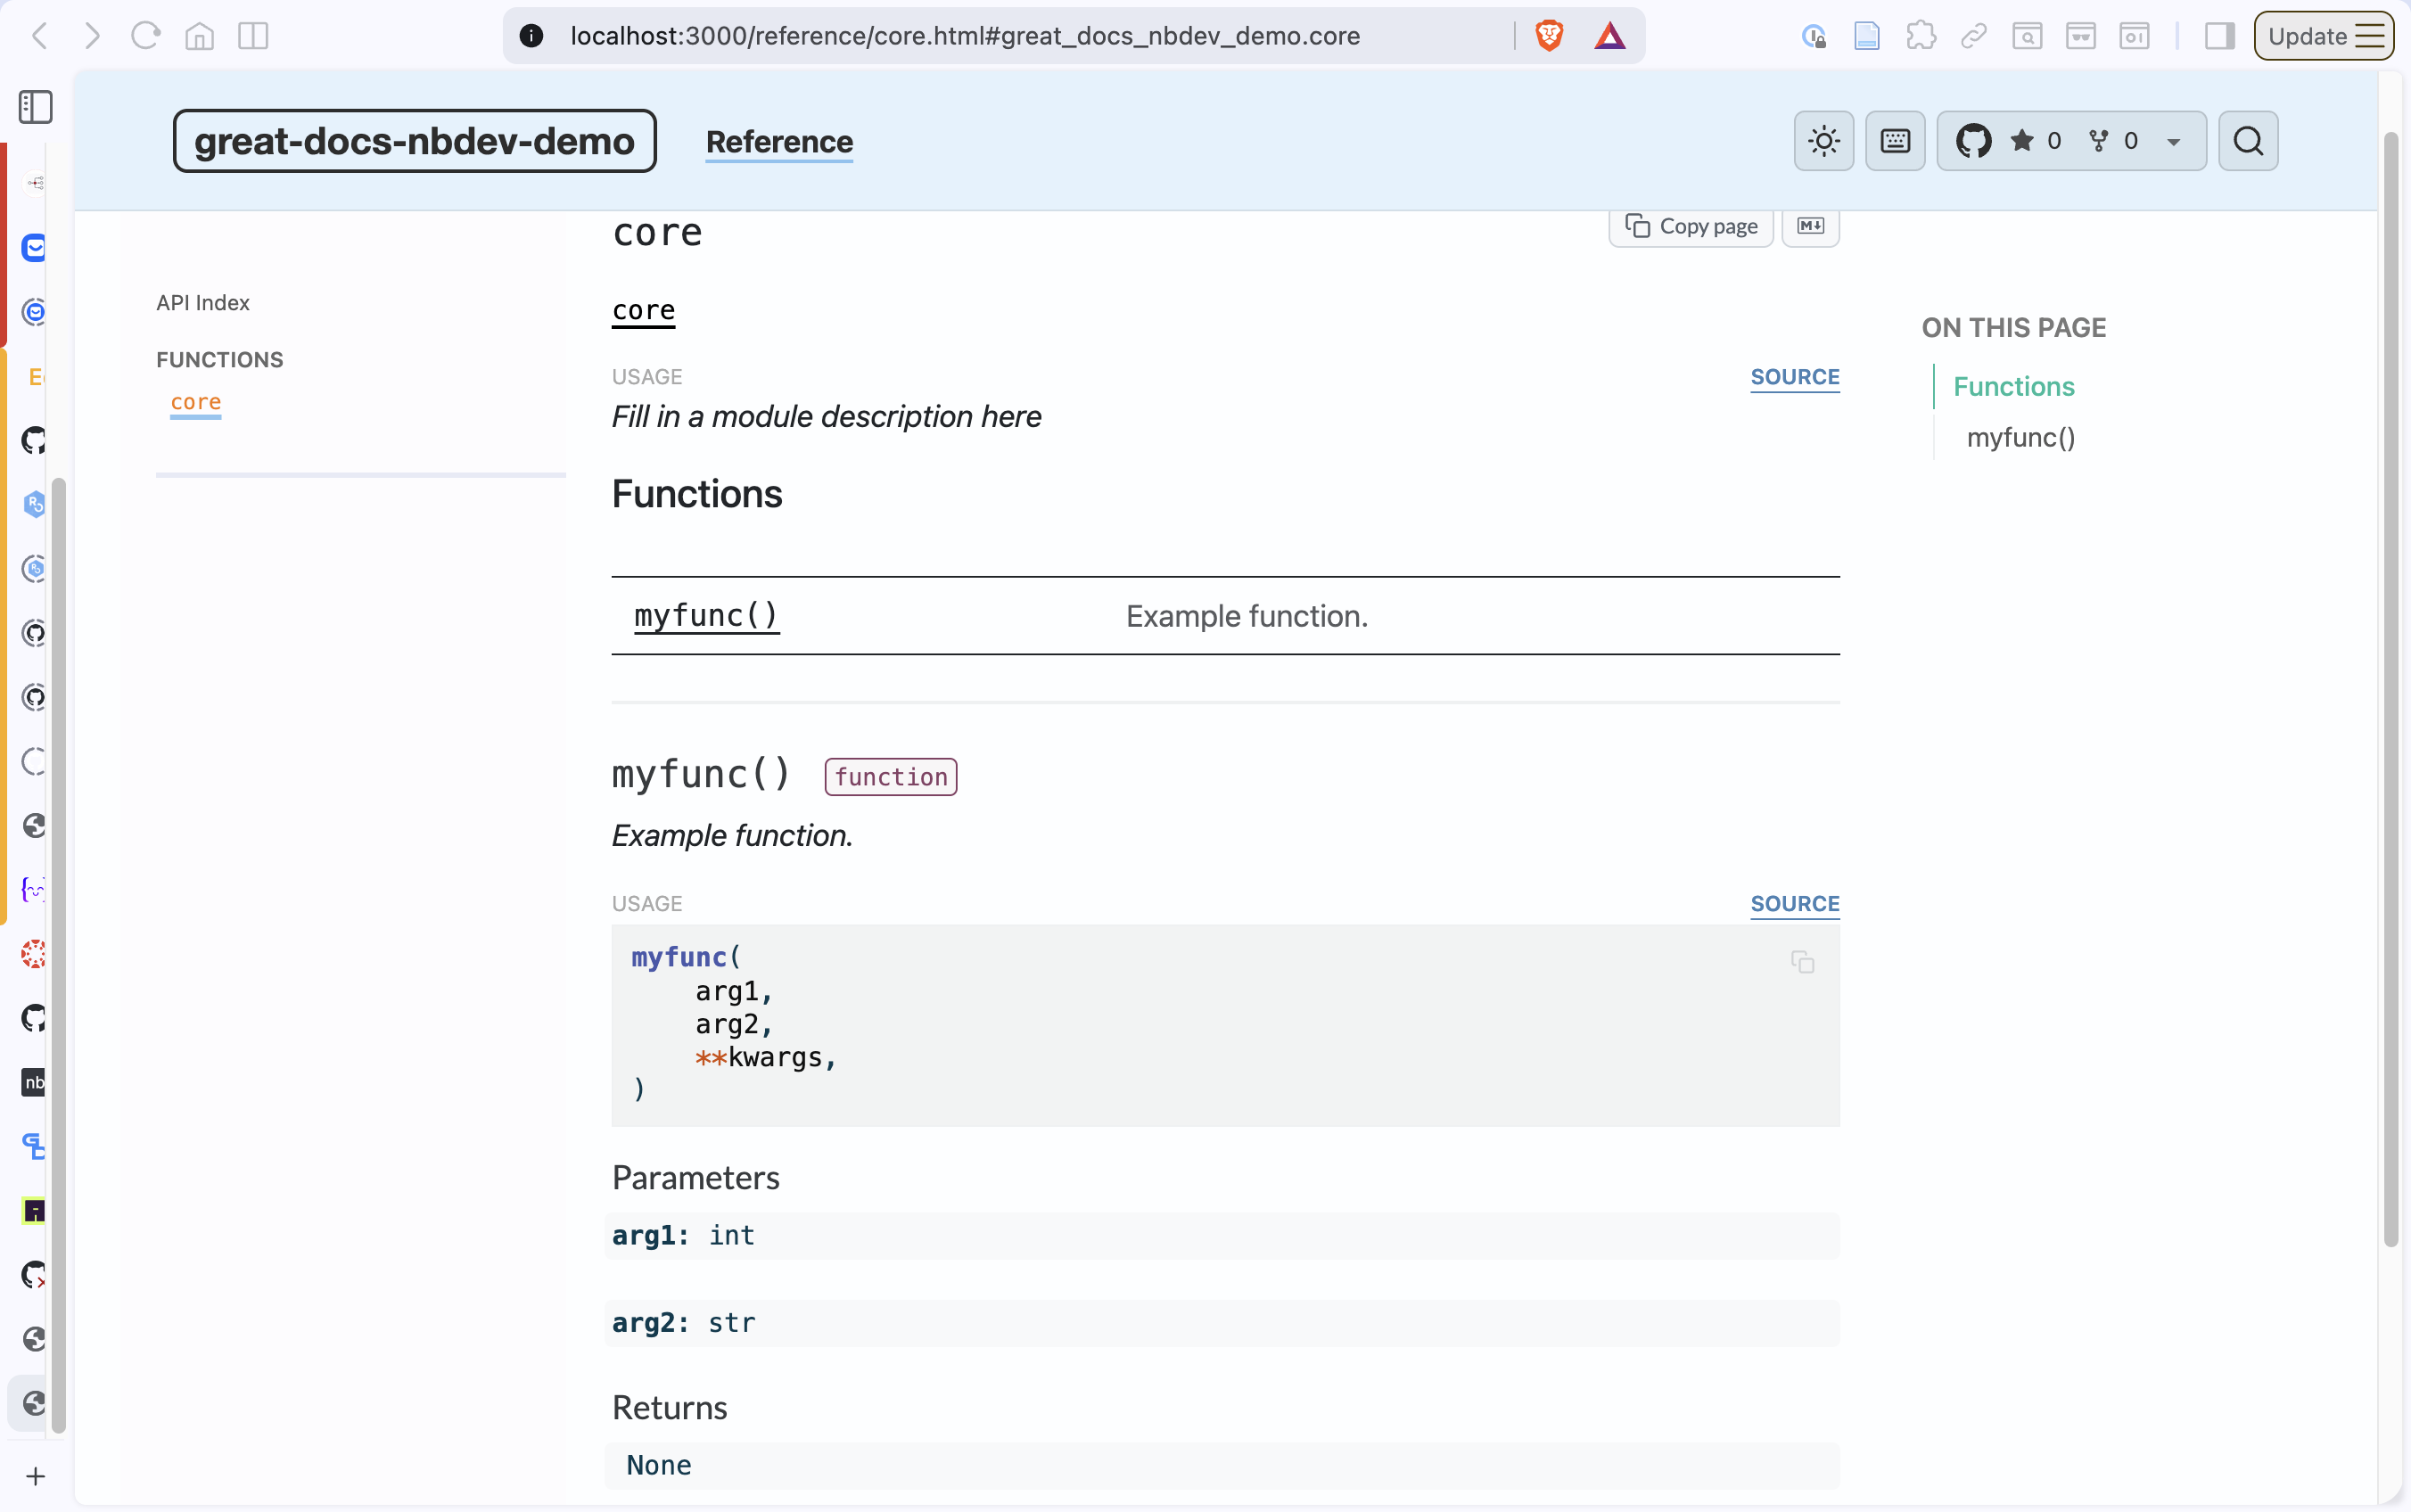
Task: Click the Markdown view icon button
Action: click(1810, 226)
